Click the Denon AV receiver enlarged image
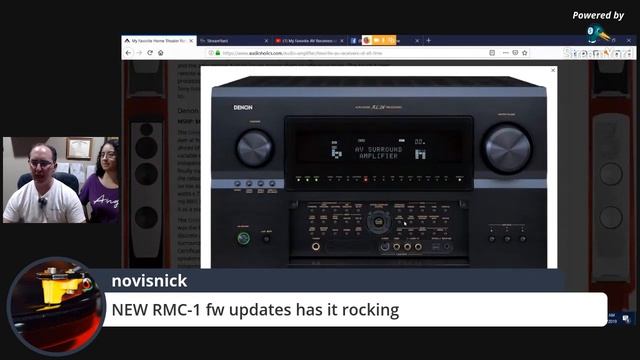The height and width of the screenshot is (360, 640). point(379,171)
